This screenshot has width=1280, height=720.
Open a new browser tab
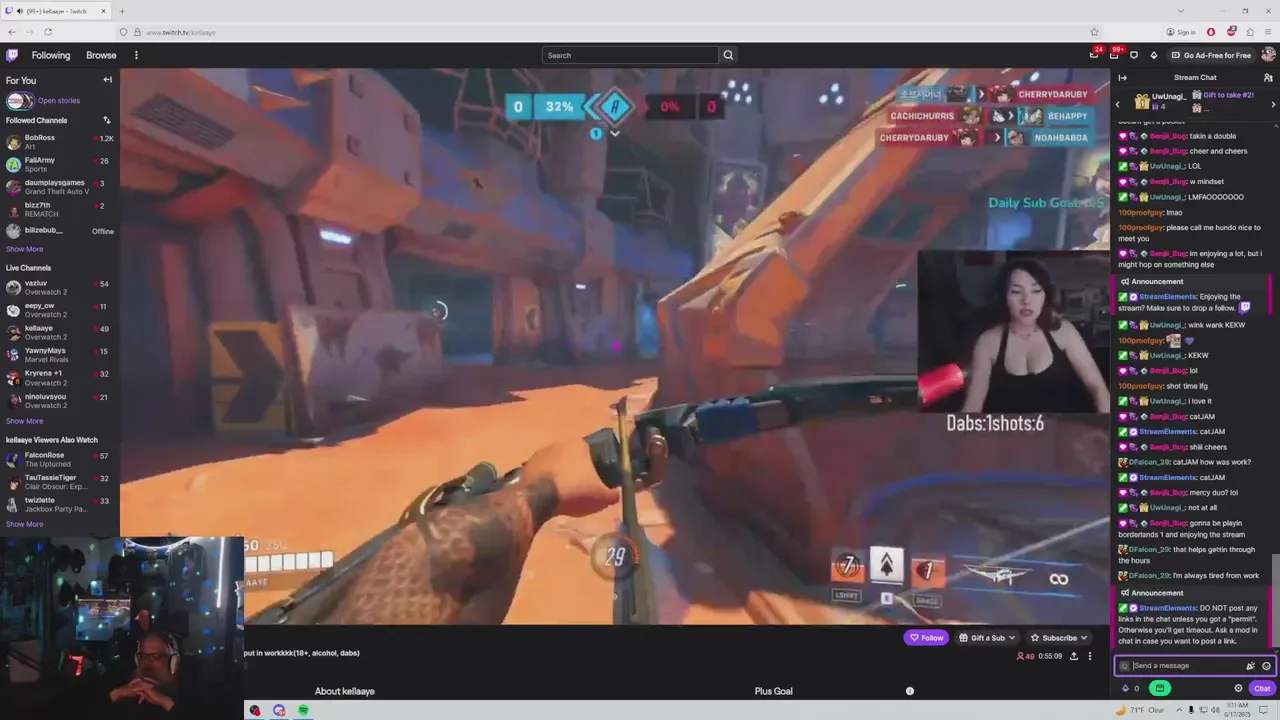pos(122,11)
